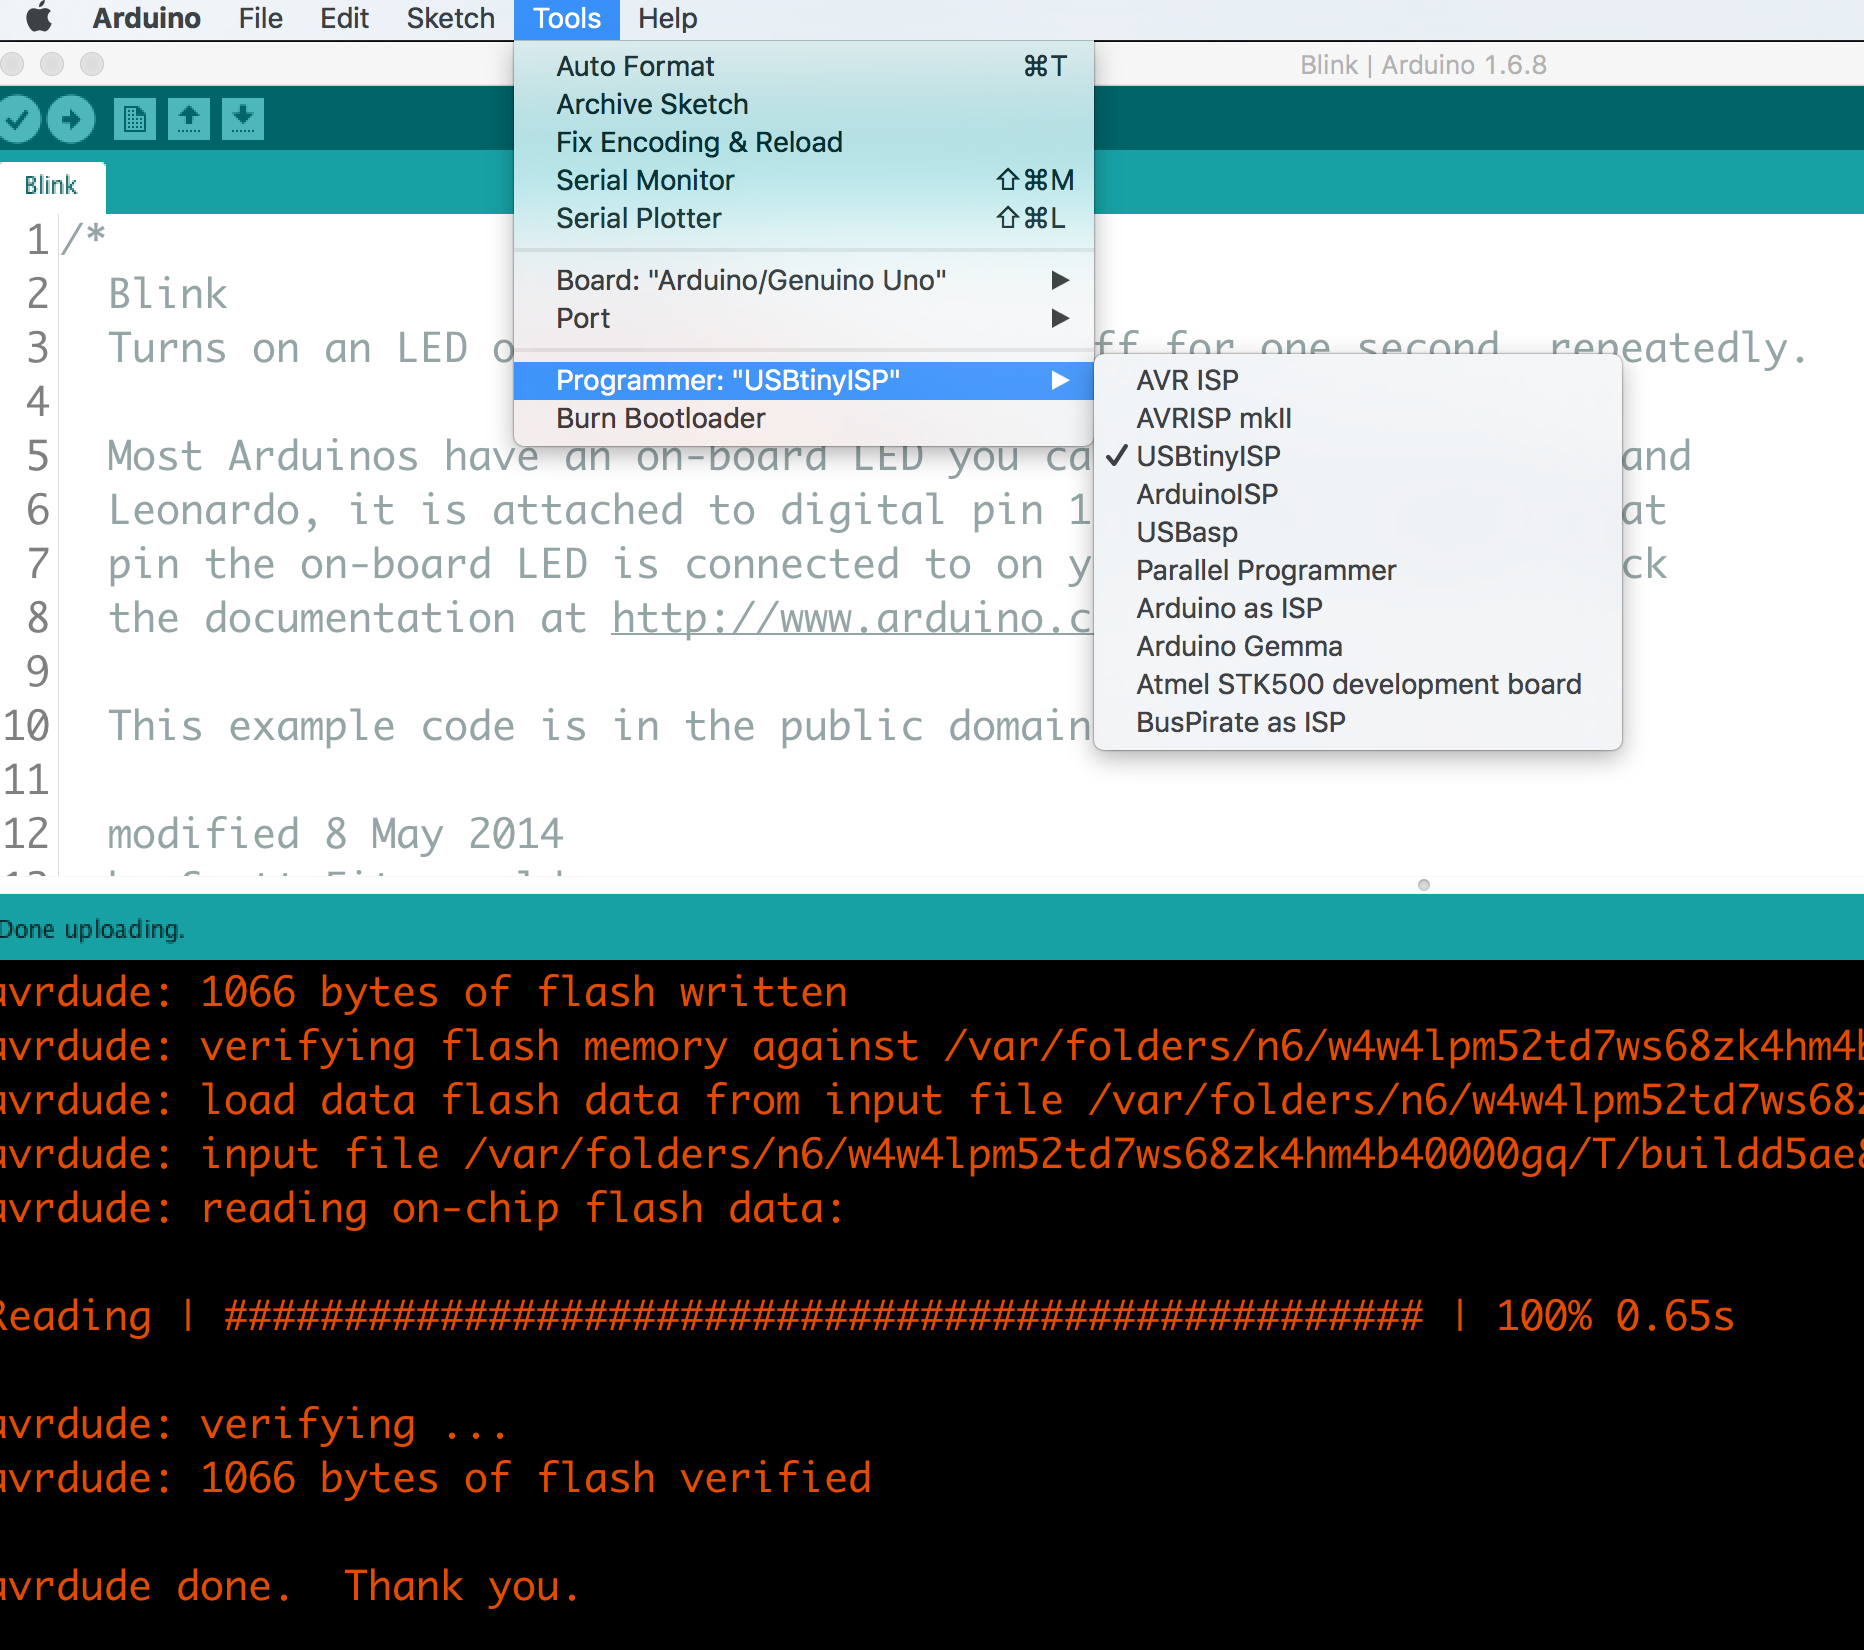Select Atmel STK500 development board
The height and width of the screenshot is (1650, 1864).
(x=1357, y=684)
